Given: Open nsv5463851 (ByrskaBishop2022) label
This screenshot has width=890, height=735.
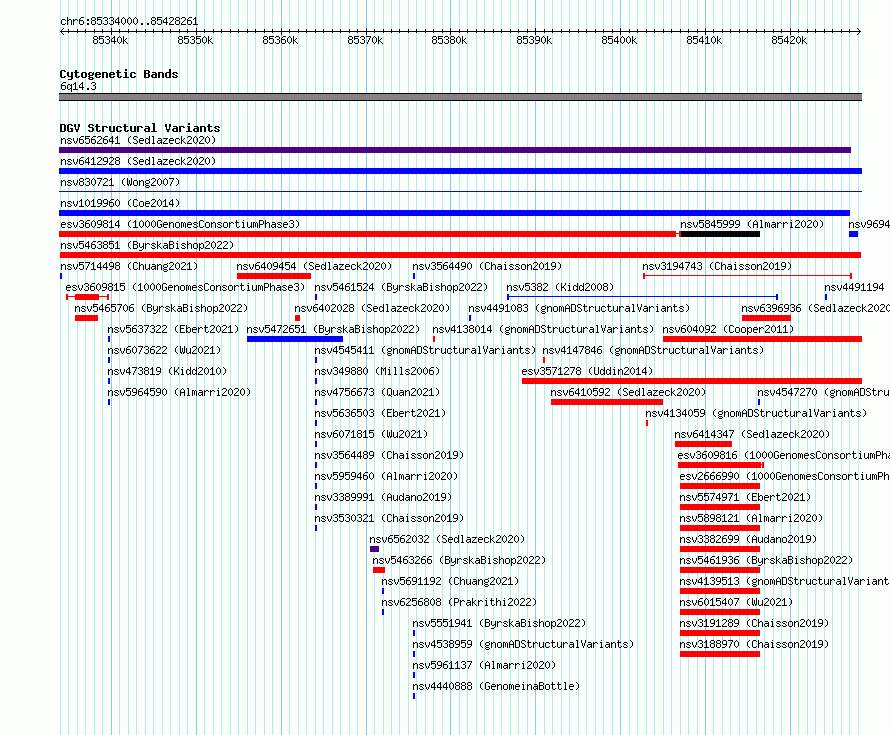Looking at the screenshot, I should 147,245.
